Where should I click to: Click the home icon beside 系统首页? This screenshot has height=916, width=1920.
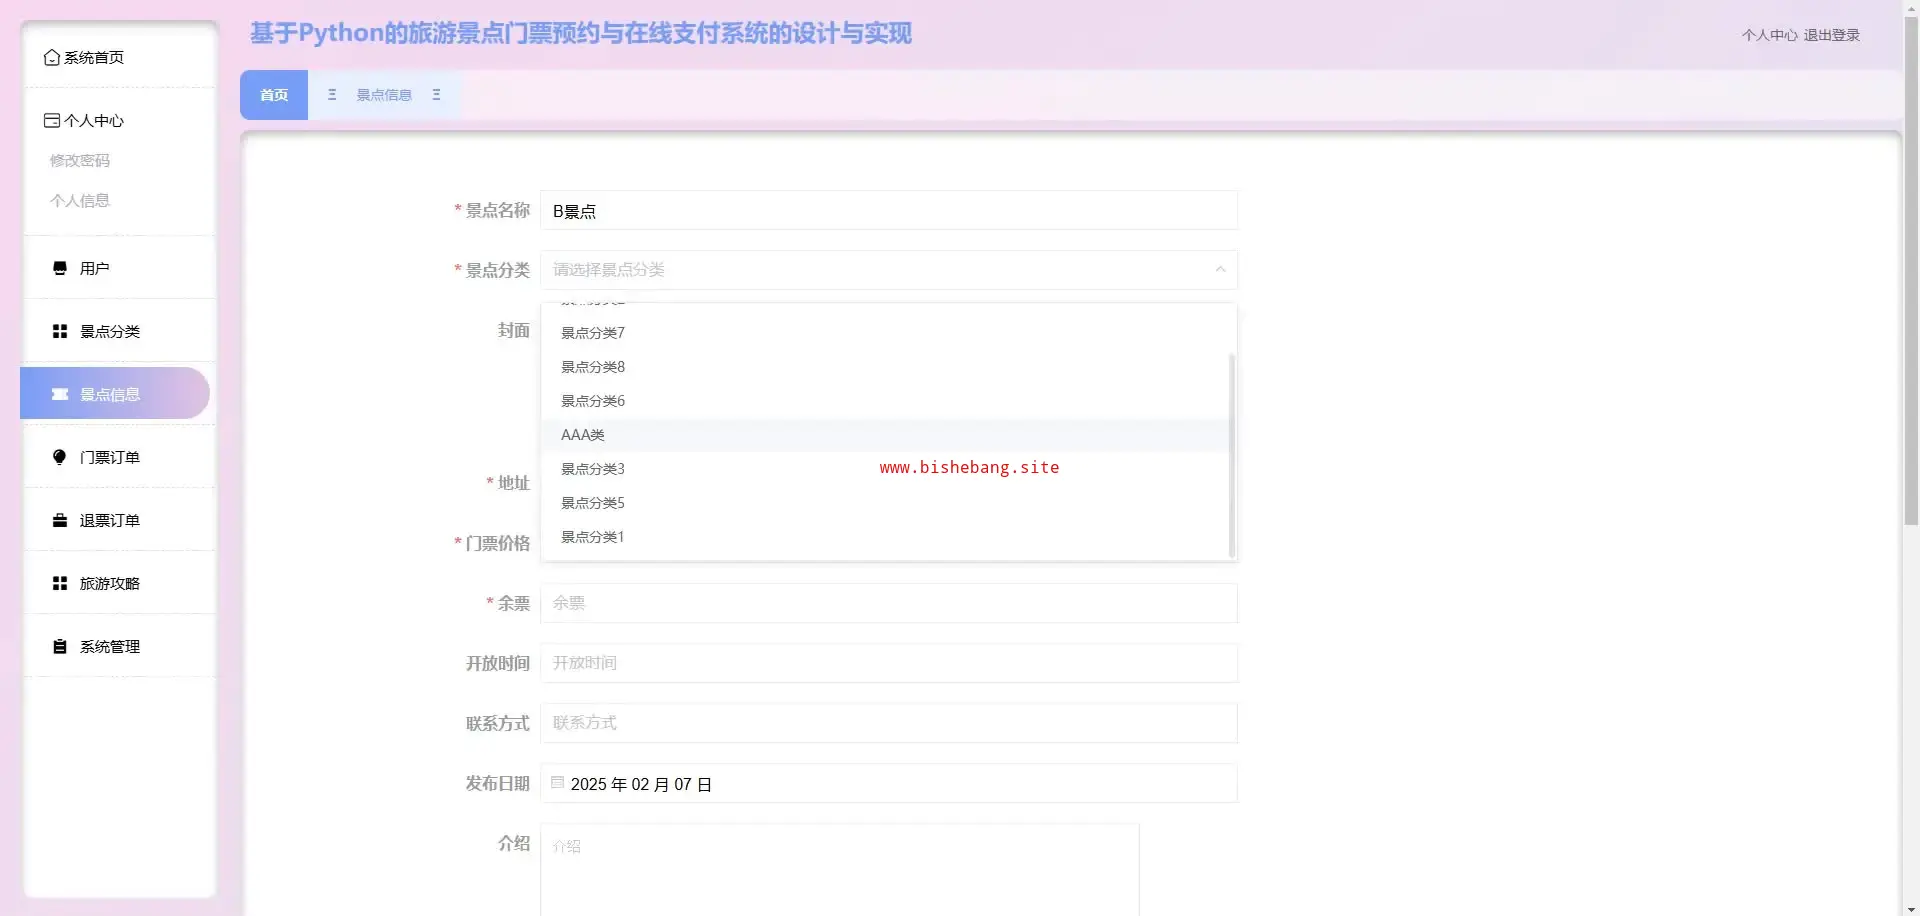pos(52,58)
